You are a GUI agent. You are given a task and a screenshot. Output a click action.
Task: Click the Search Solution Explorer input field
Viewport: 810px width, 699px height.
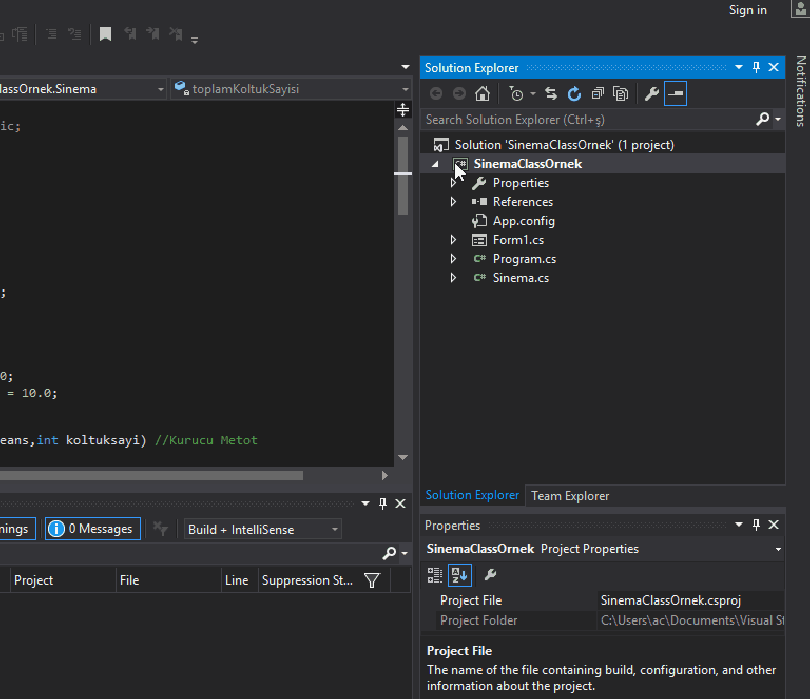pos(589,119)
